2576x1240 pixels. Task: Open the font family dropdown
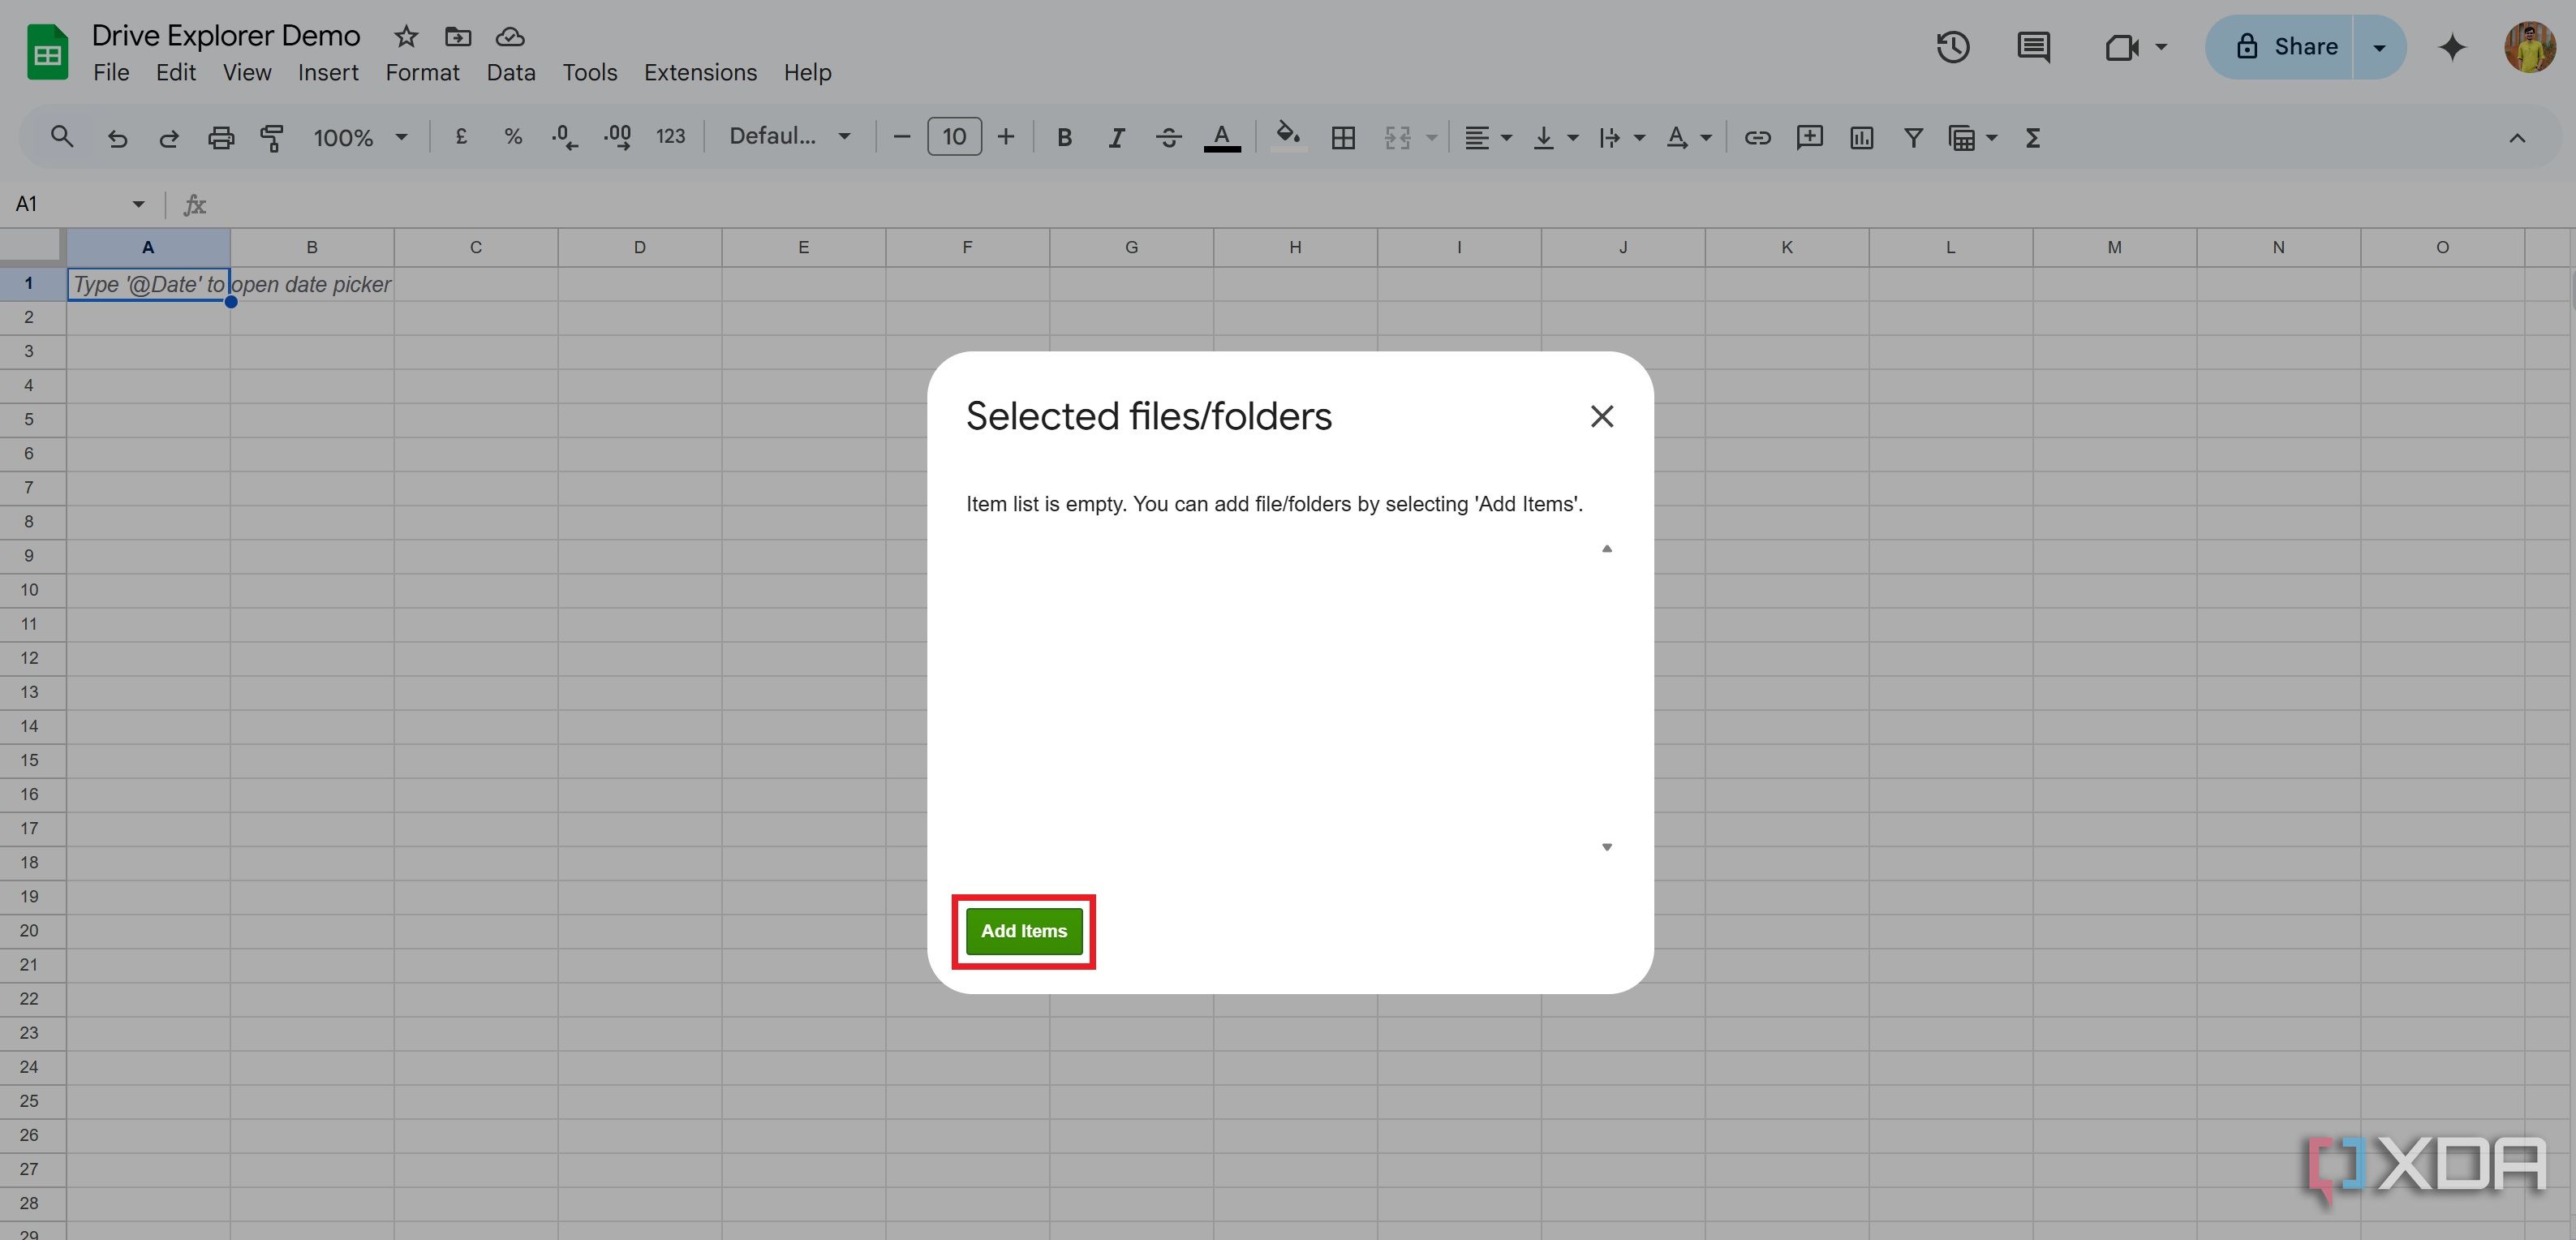click(790, 137)
